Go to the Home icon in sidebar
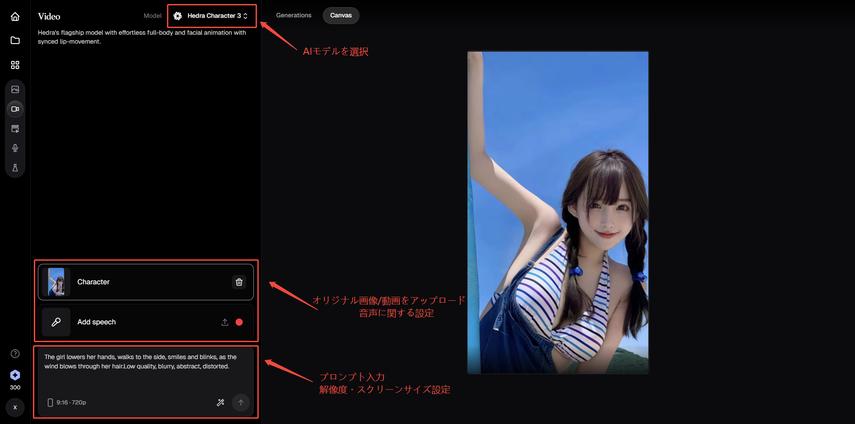855x424 pixels. [x=15, y=16]
